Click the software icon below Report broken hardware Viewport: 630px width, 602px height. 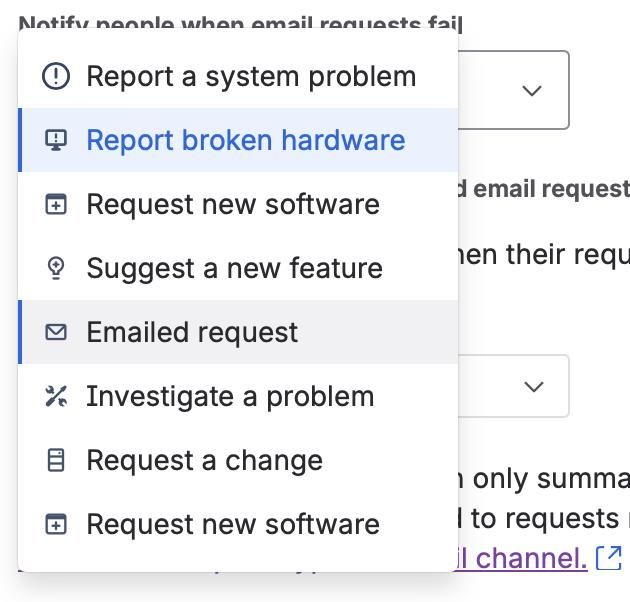56,205
